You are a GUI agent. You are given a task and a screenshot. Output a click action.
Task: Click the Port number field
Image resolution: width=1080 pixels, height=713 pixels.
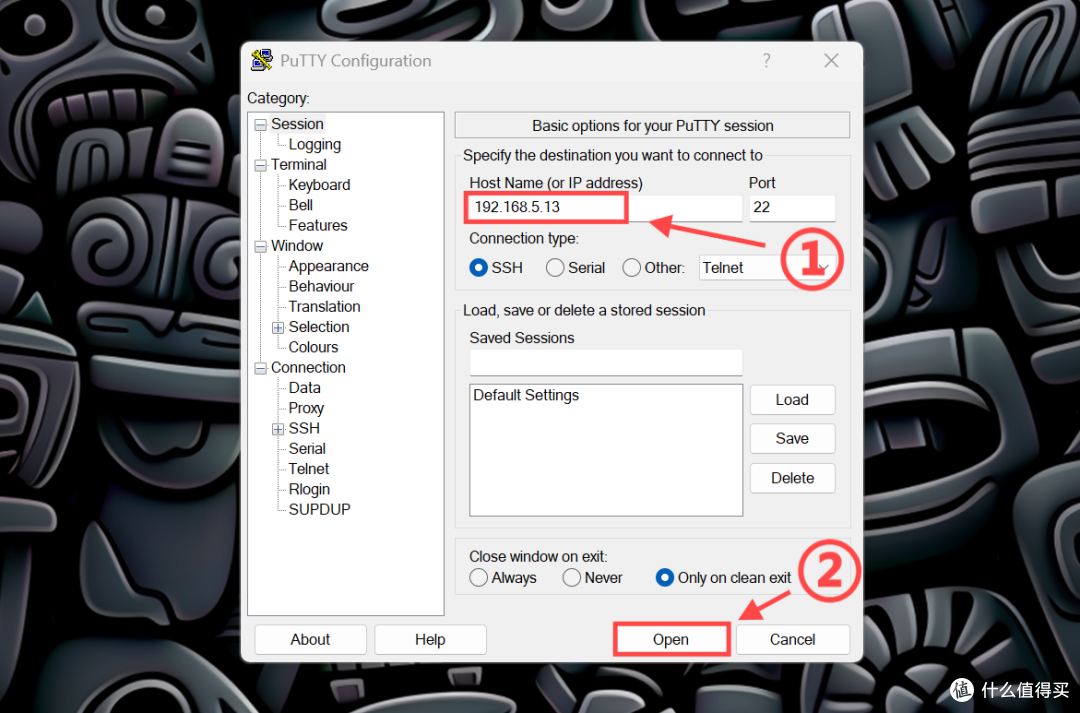point(792,207)
